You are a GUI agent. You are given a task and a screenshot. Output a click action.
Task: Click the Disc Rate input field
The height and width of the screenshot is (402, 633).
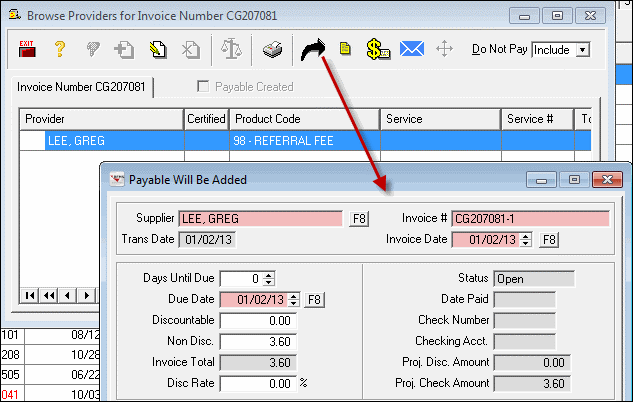tap(258, 383)
